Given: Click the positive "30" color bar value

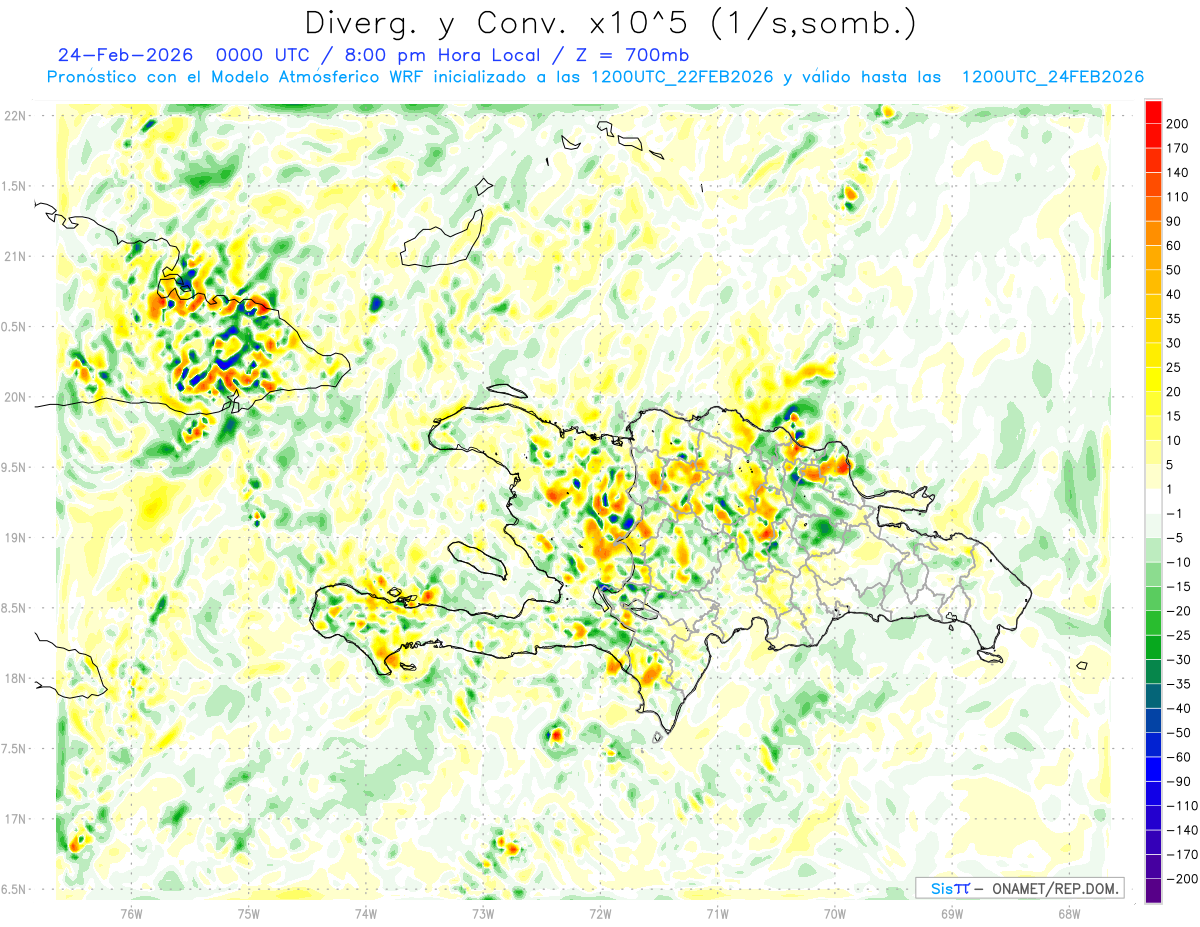Looking at the screenshot, I should pyautogui.click(x=1174, y=343).
